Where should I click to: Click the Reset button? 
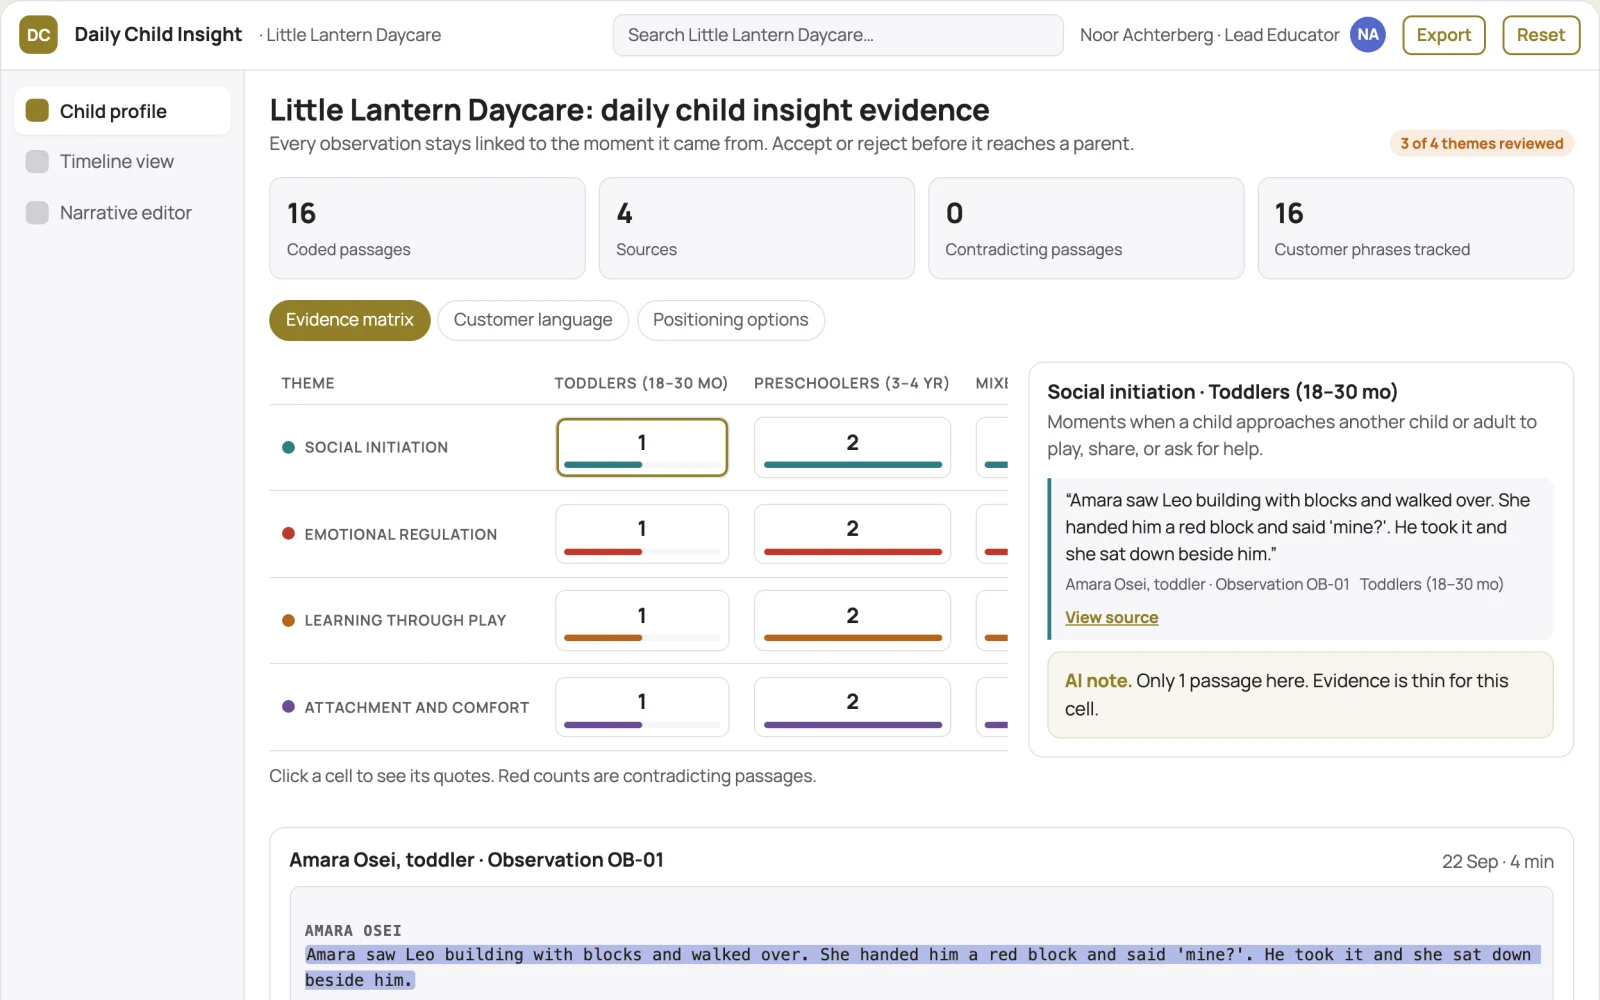(1540, 35)
